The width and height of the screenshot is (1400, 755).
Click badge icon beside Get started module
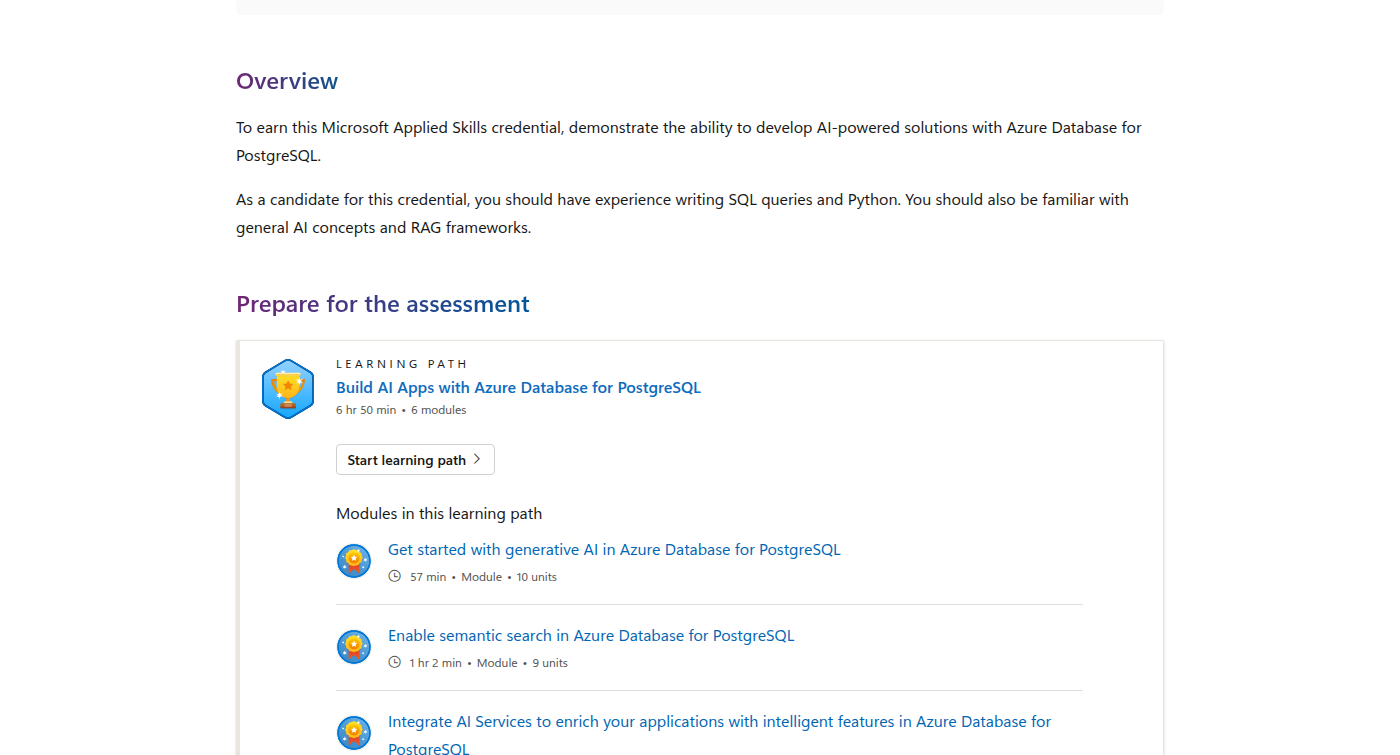(354, 561)
